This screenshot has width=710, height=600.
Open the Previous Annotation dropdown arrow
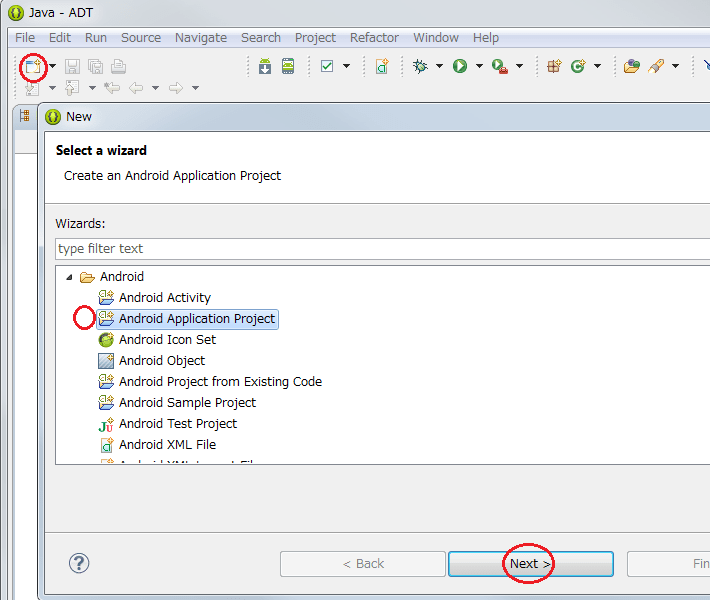pyautogui.click(x=92, y=88)
